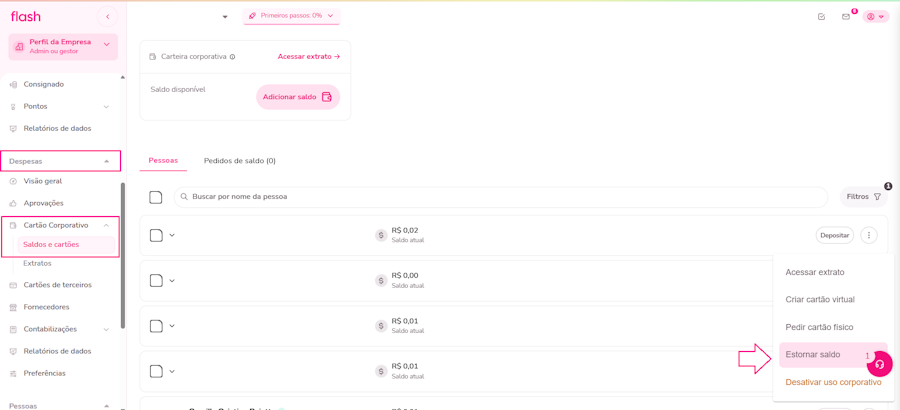The width and height of the screenshot is (900, 410).
Task: Click the Adicionar saldo button
Action: (x=297, y=97)
